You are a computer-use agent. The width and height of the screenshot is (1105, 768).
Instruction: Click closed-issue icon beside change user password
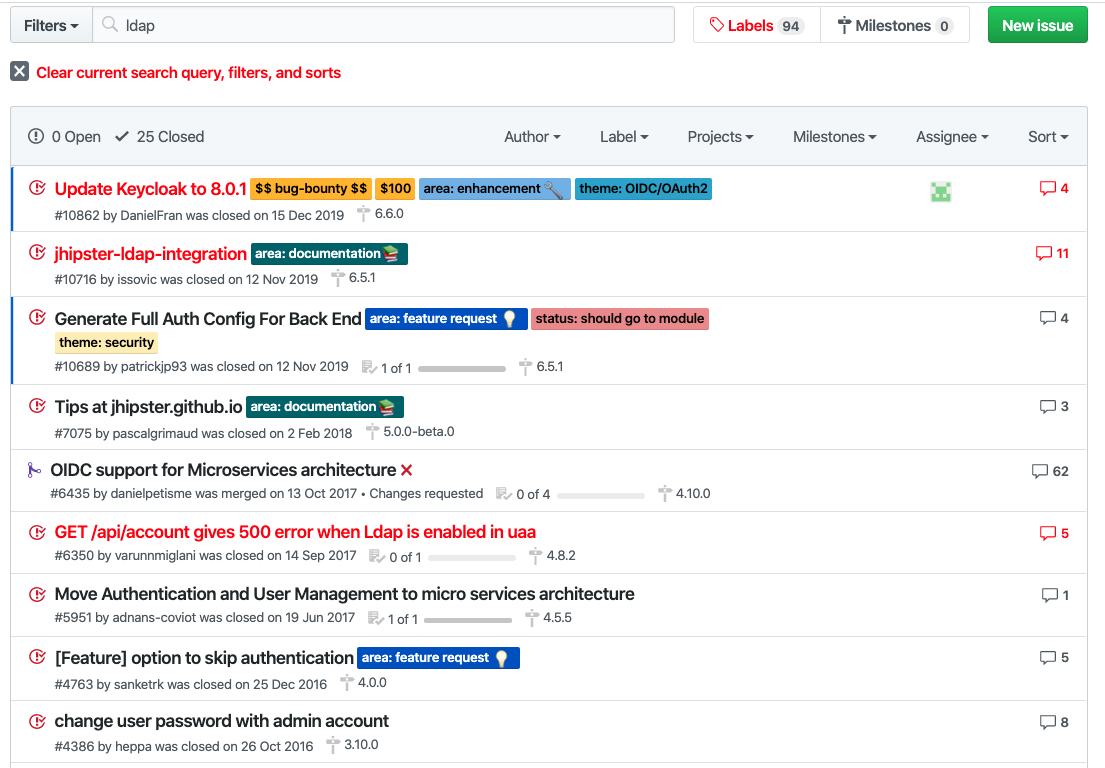[x=37, y=721]
